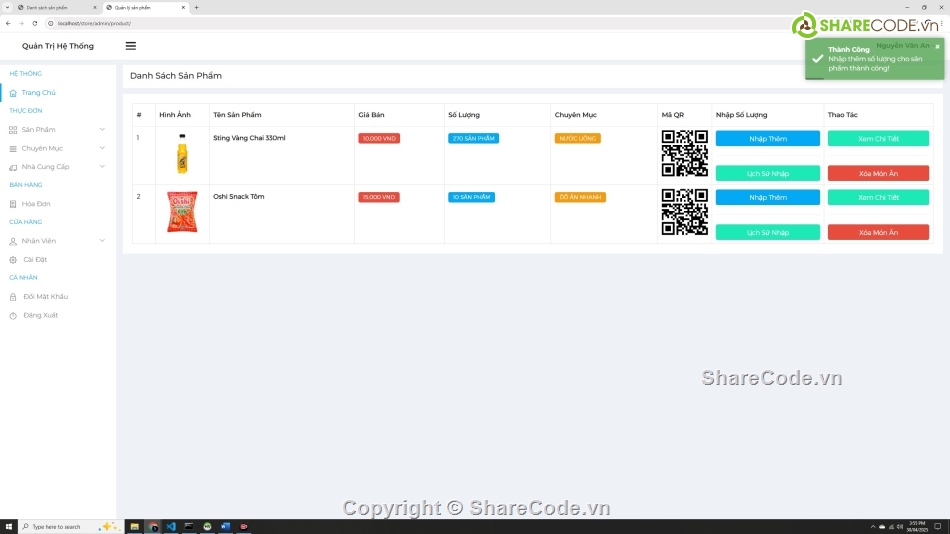Click the Đăng Xuất power icon

coord(13,316)
